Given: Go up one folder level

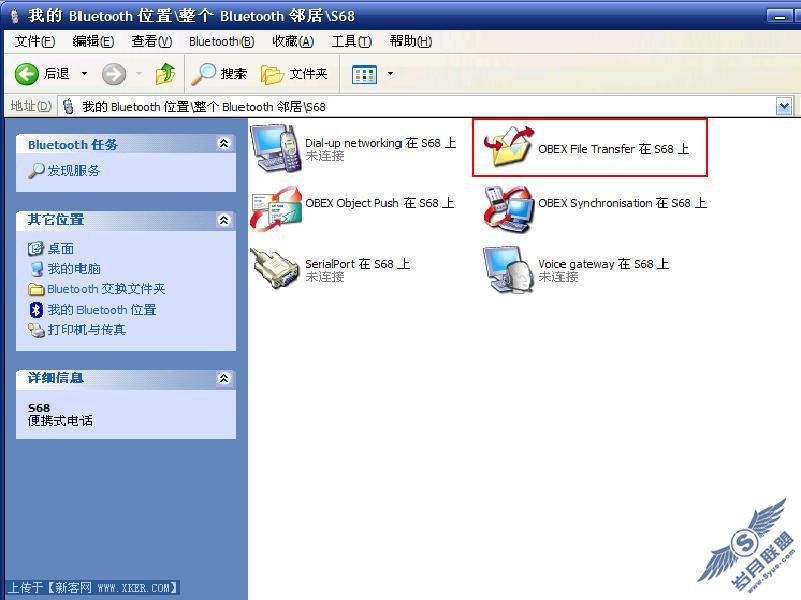Looking at the screenshot, I should [166, 75].
